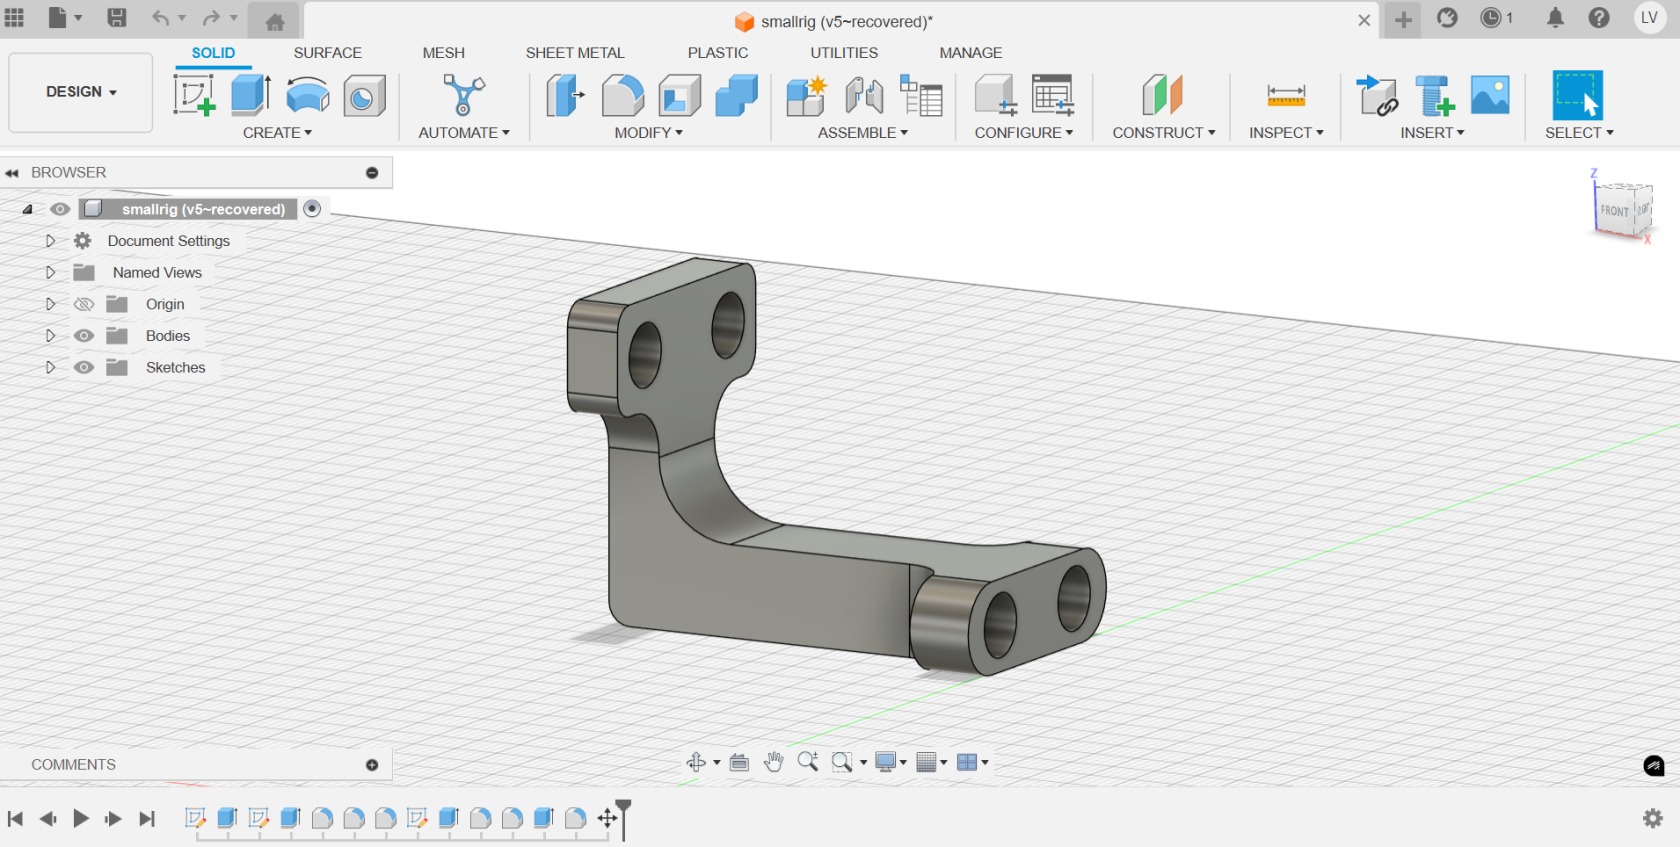Select the Hole tool icon

[x=364, y=97]
